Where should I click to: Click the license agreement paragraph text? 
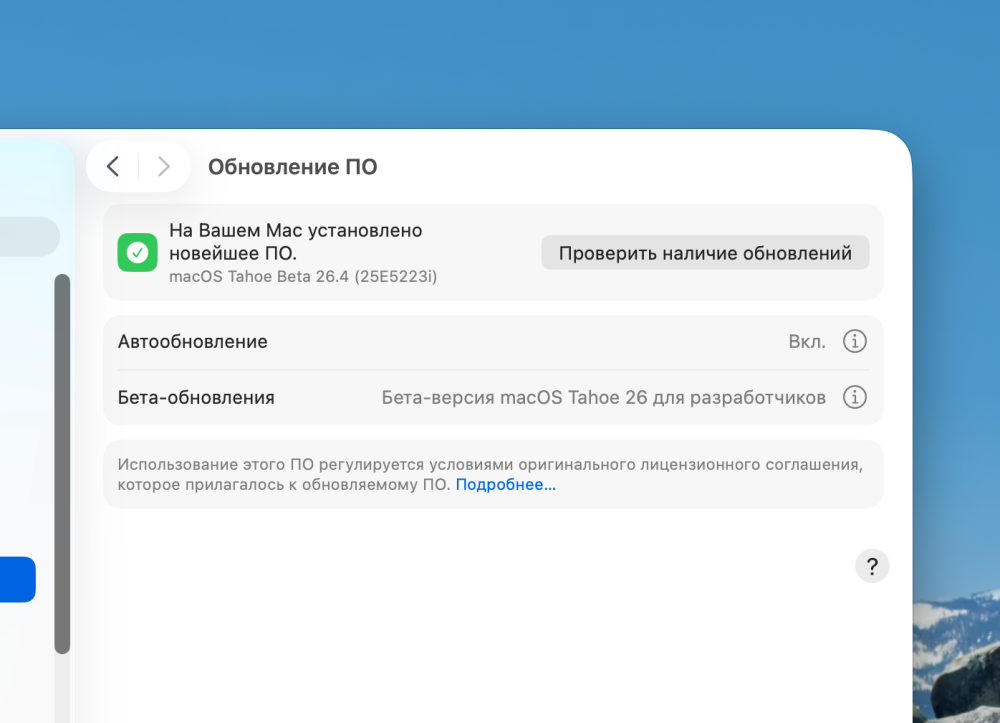tap(490, 474)
